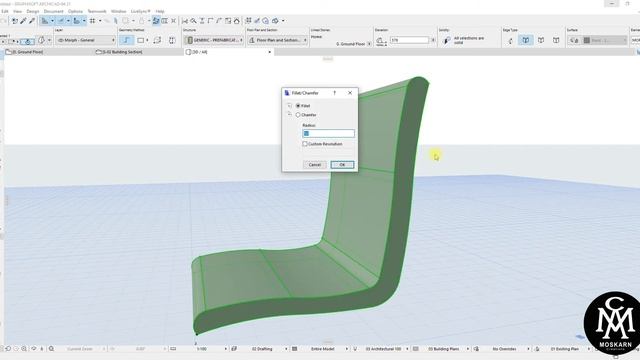The height and width of the screenshot is (360, 640).
Task: Select the hidden edge type icon
Action: (510, 40)
